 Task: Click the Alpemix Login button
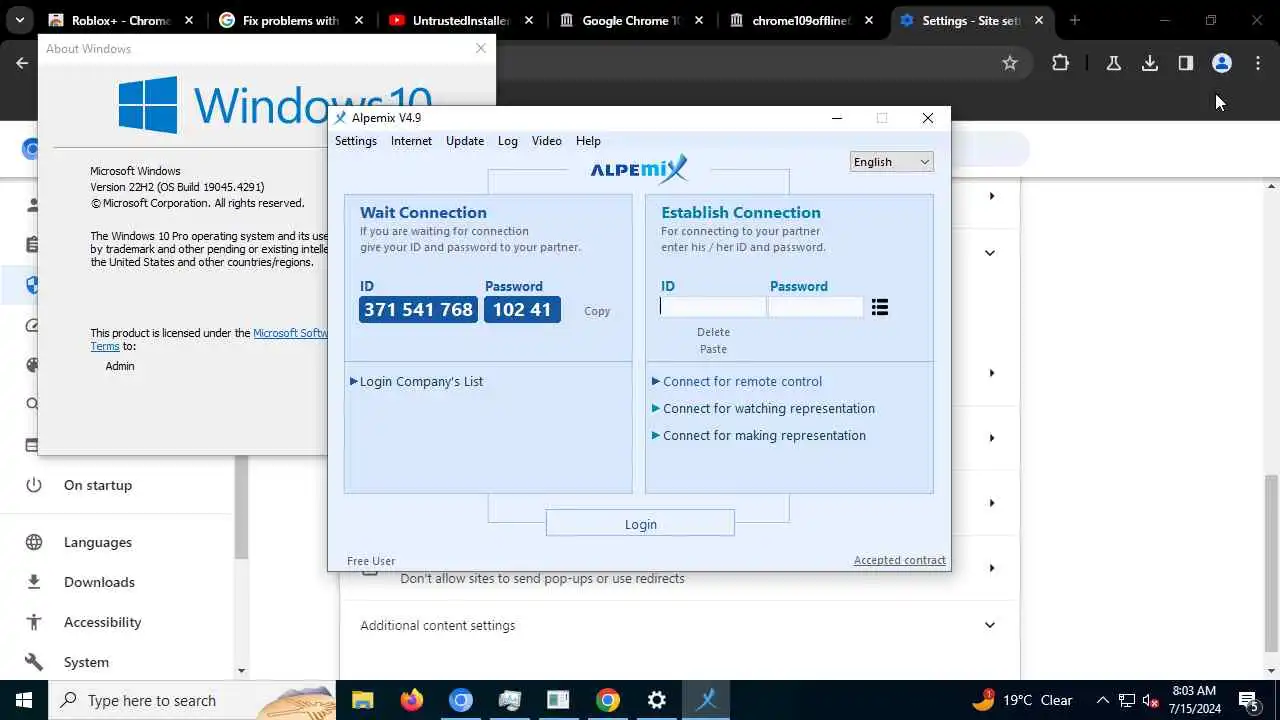click(640, 524)
